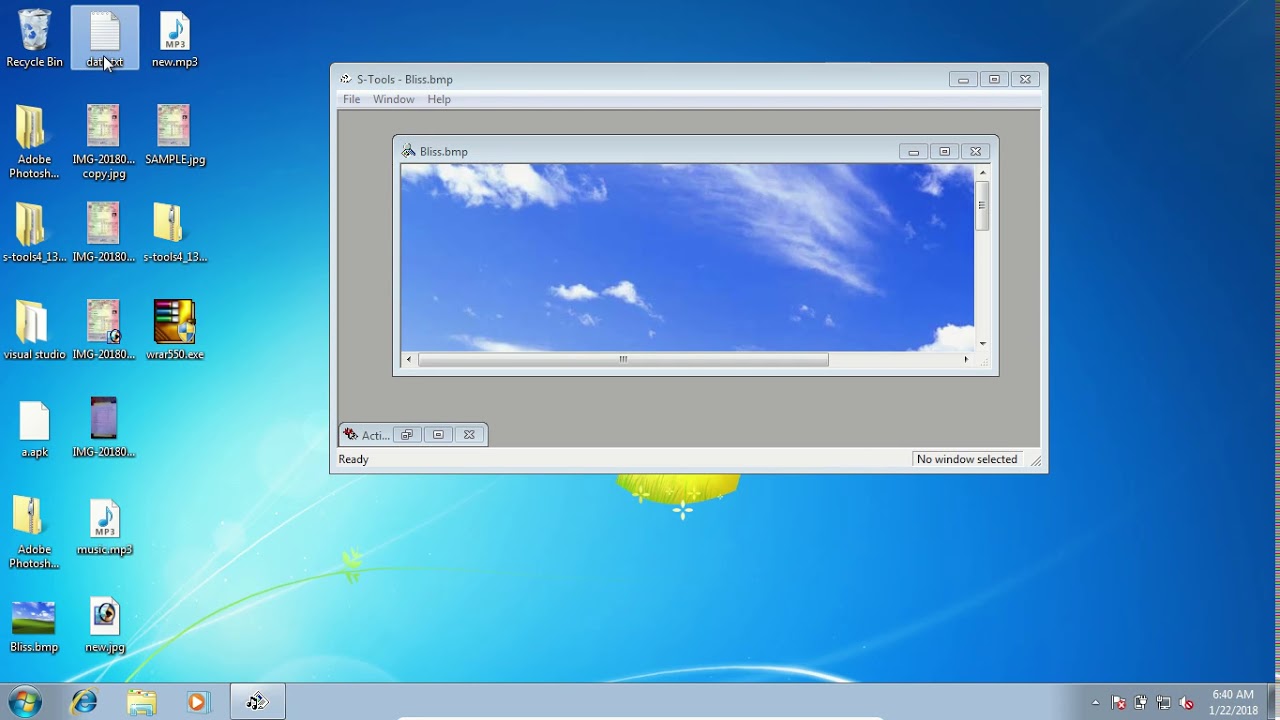Open the File menu in S-Tools
Screen dimensions: 1280x720
[x=351, y=99]
